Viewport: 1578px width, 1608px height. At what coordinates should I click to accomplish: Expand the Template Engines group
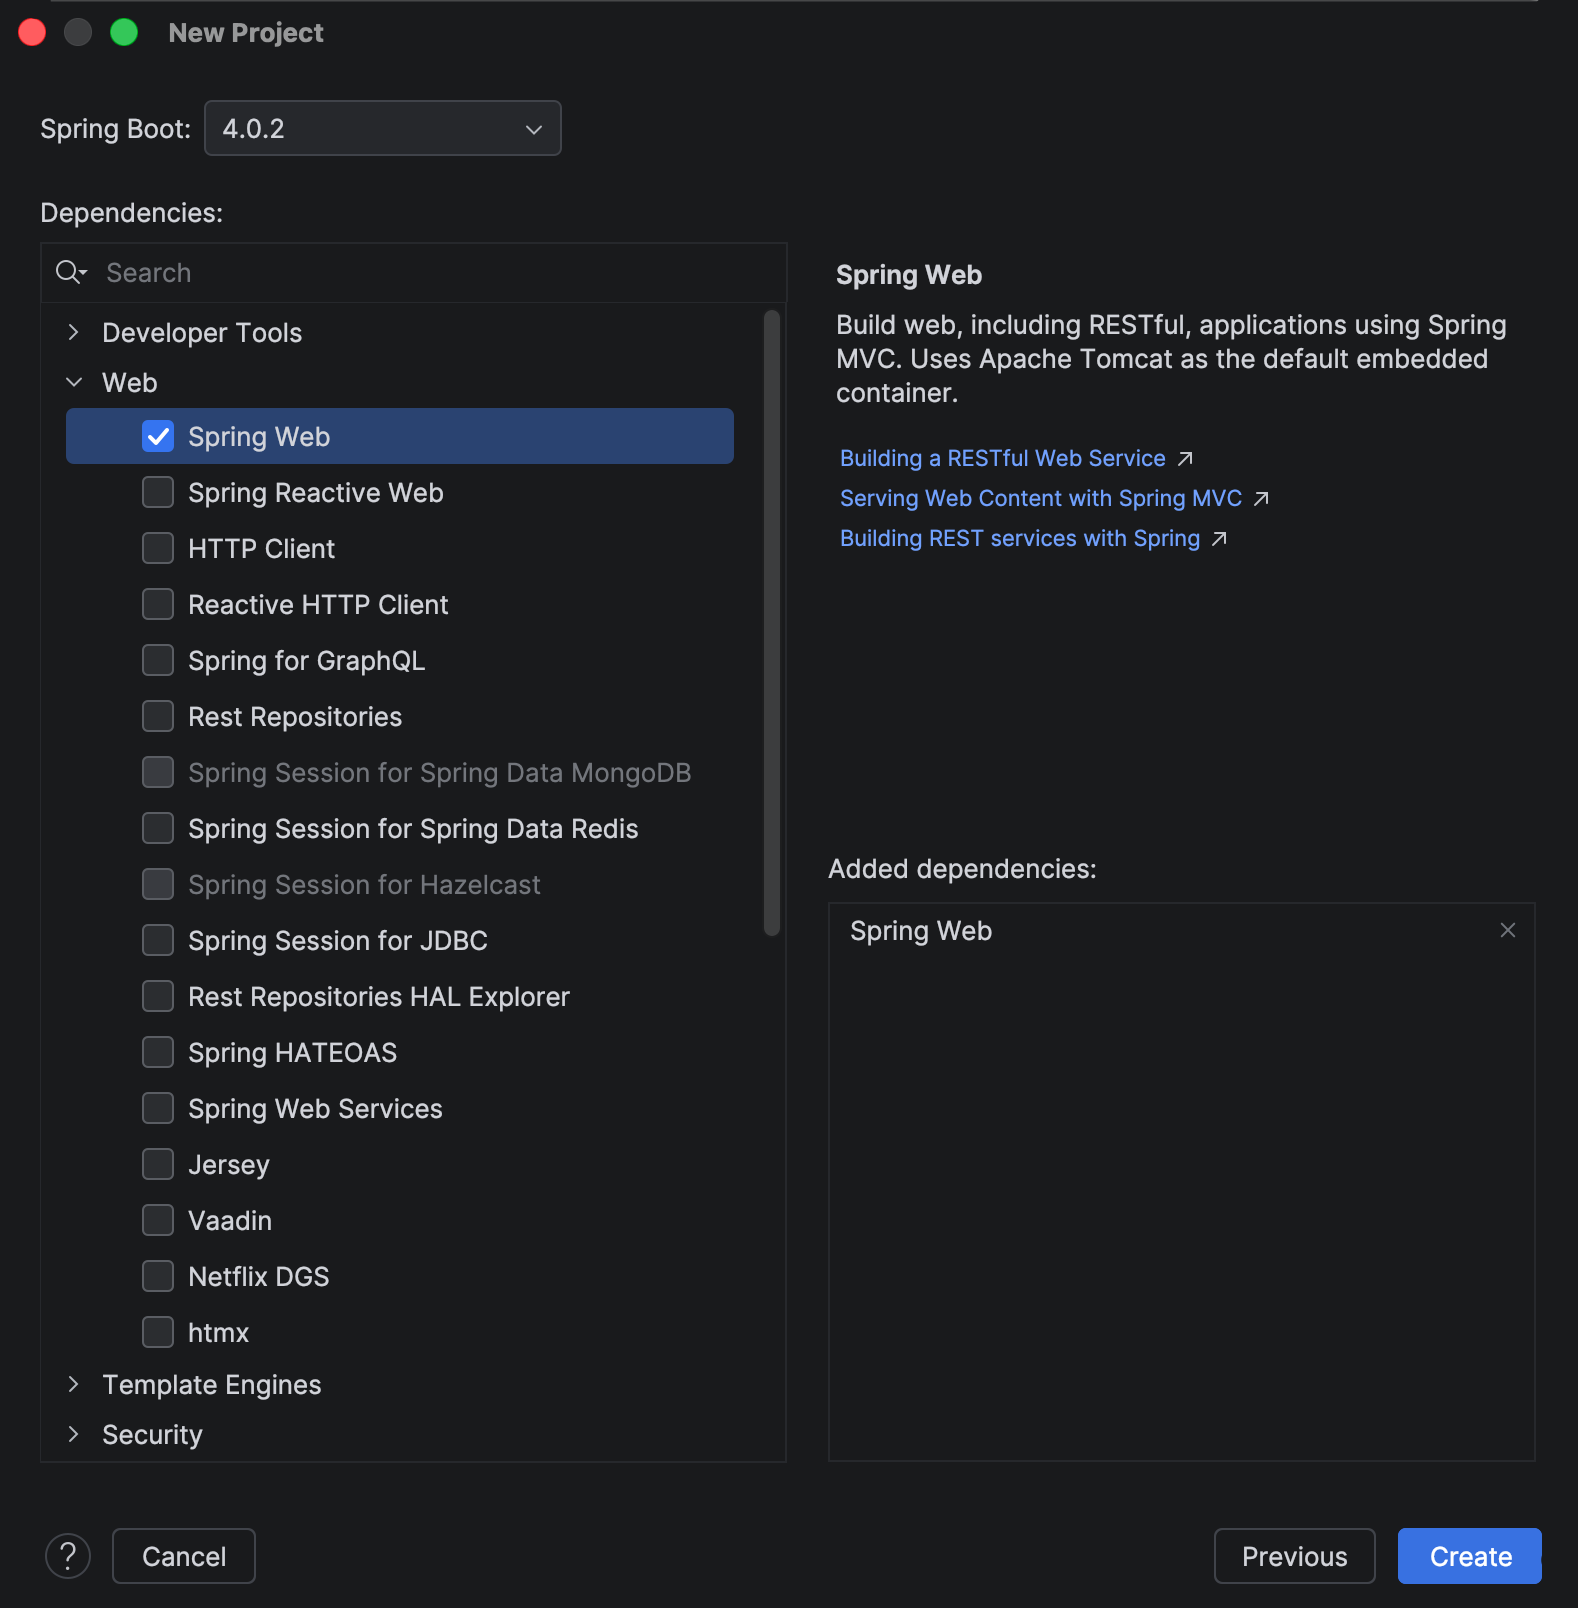[73, 1384]
